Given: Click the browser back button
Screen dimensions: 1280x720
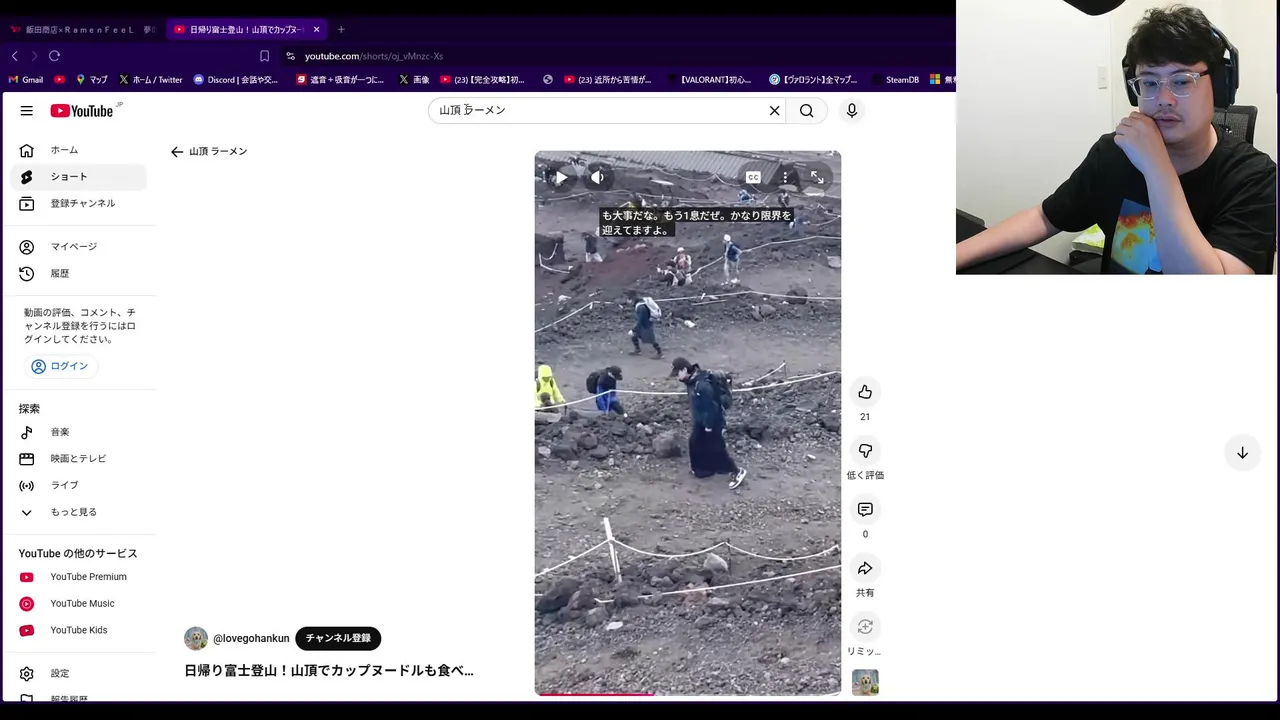Looking at the screenshot, I should coord(14,56).
